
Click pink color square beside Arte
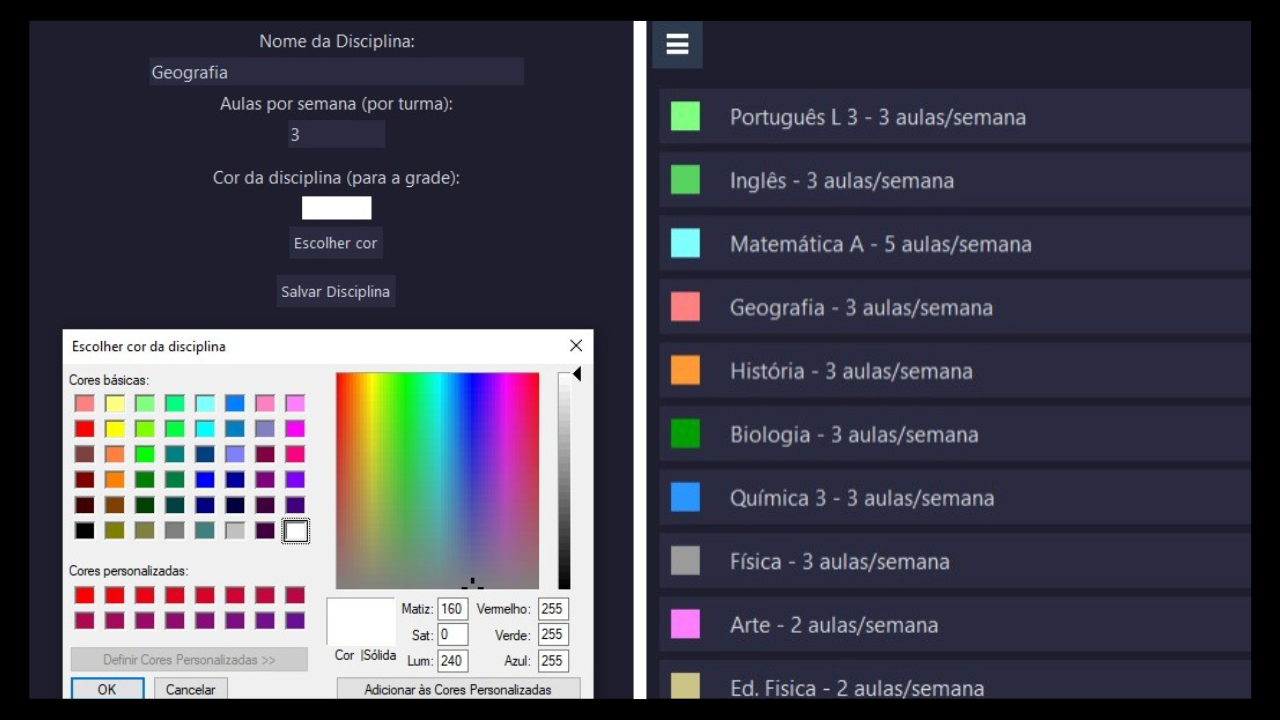pos(685,625)
